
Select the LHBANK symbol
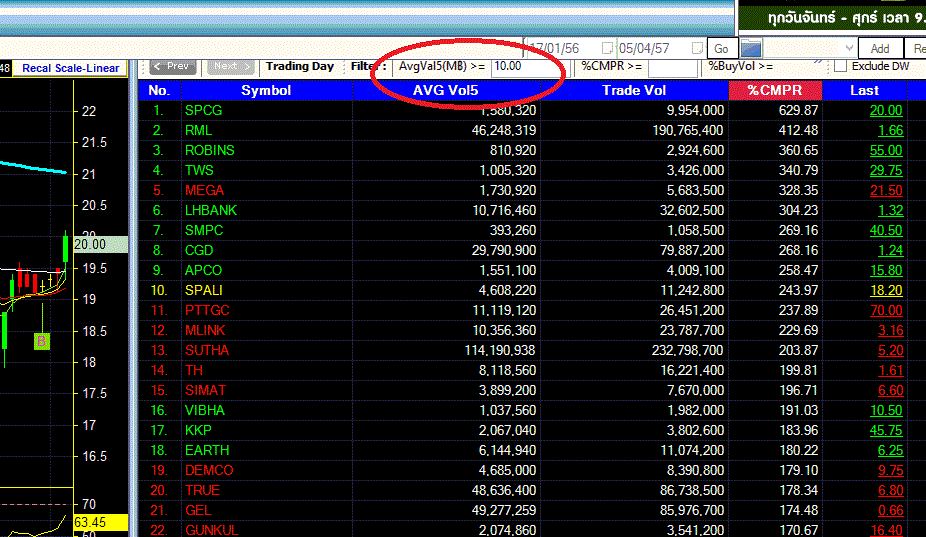coord(211,210)
